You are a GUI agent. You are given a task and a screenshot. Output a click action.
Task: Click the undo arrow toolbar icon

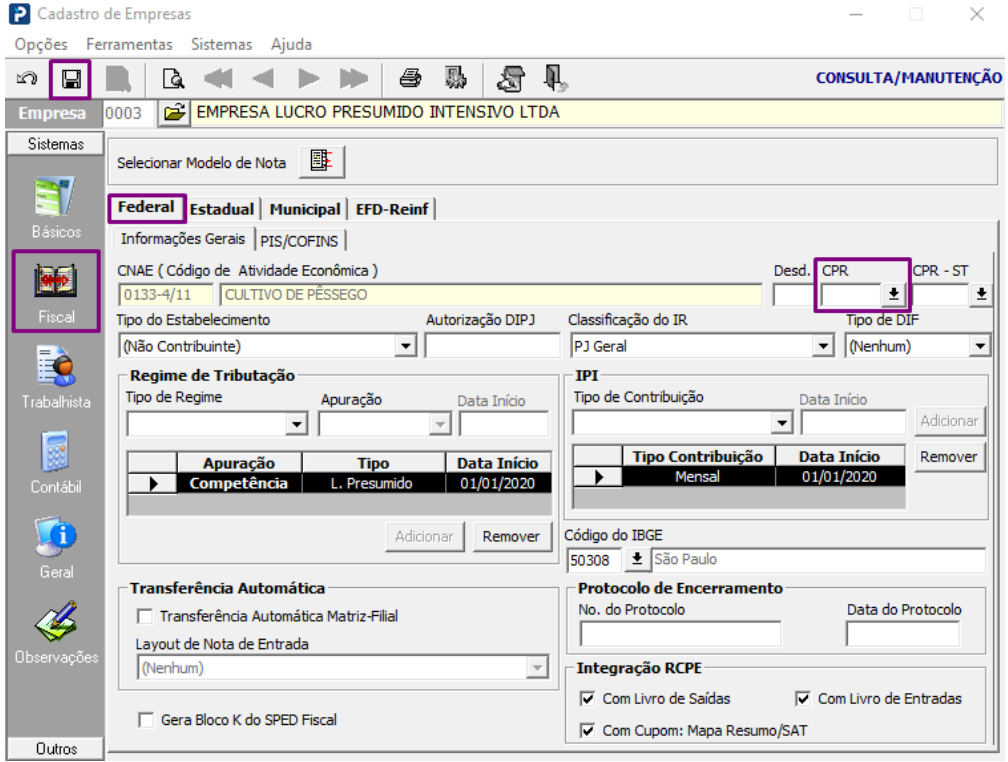click(28, 79)
